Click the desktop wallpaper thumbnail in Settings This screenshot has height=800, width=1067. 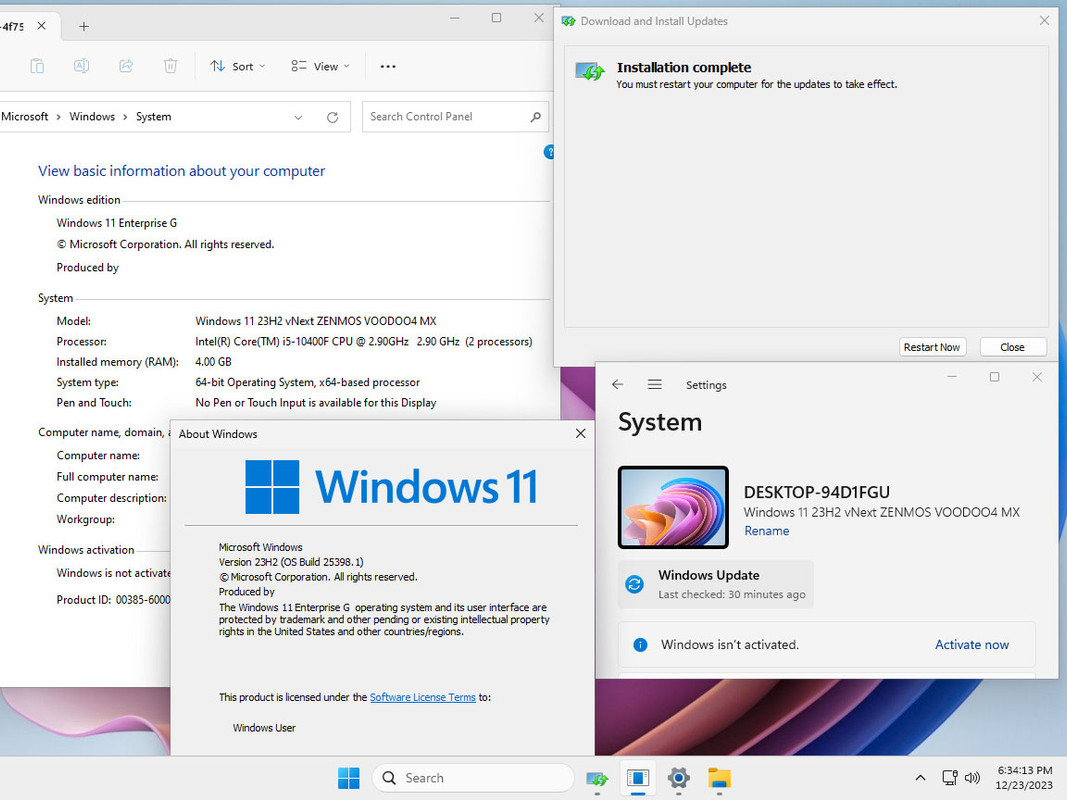pos(673,507)
